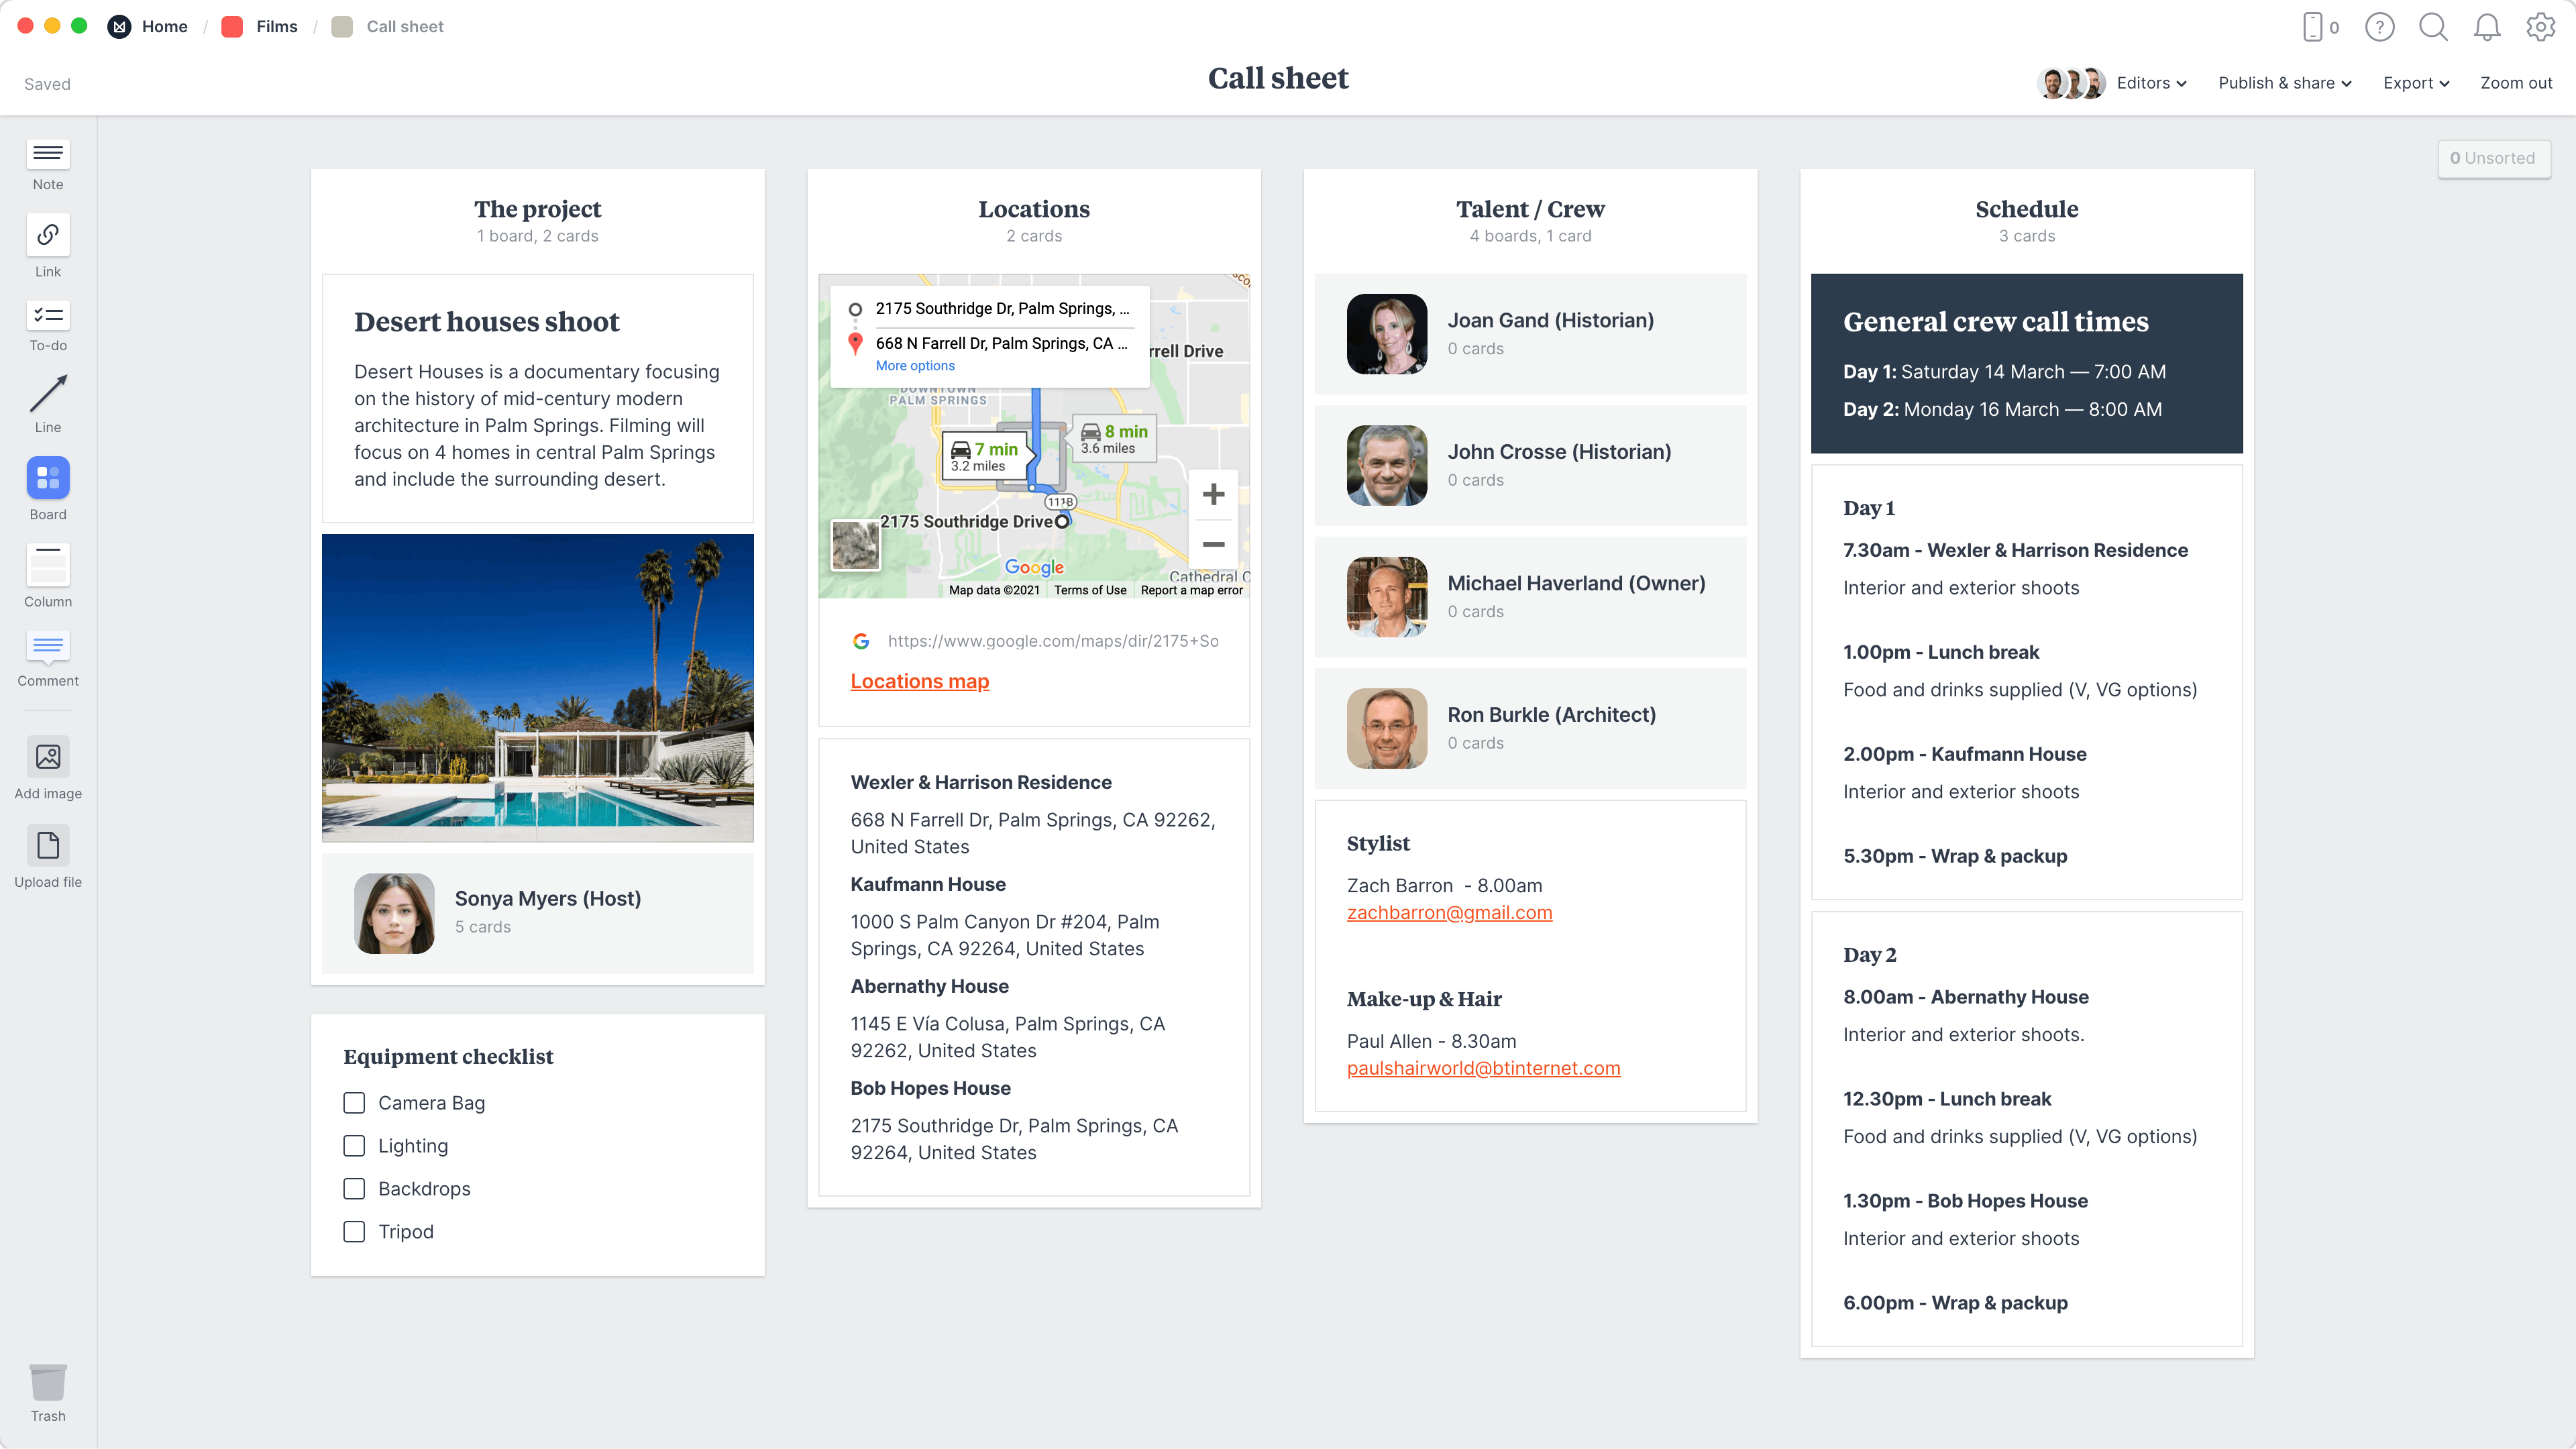
Task: Go to Films breadcrumb
Action: click(276, 27)
